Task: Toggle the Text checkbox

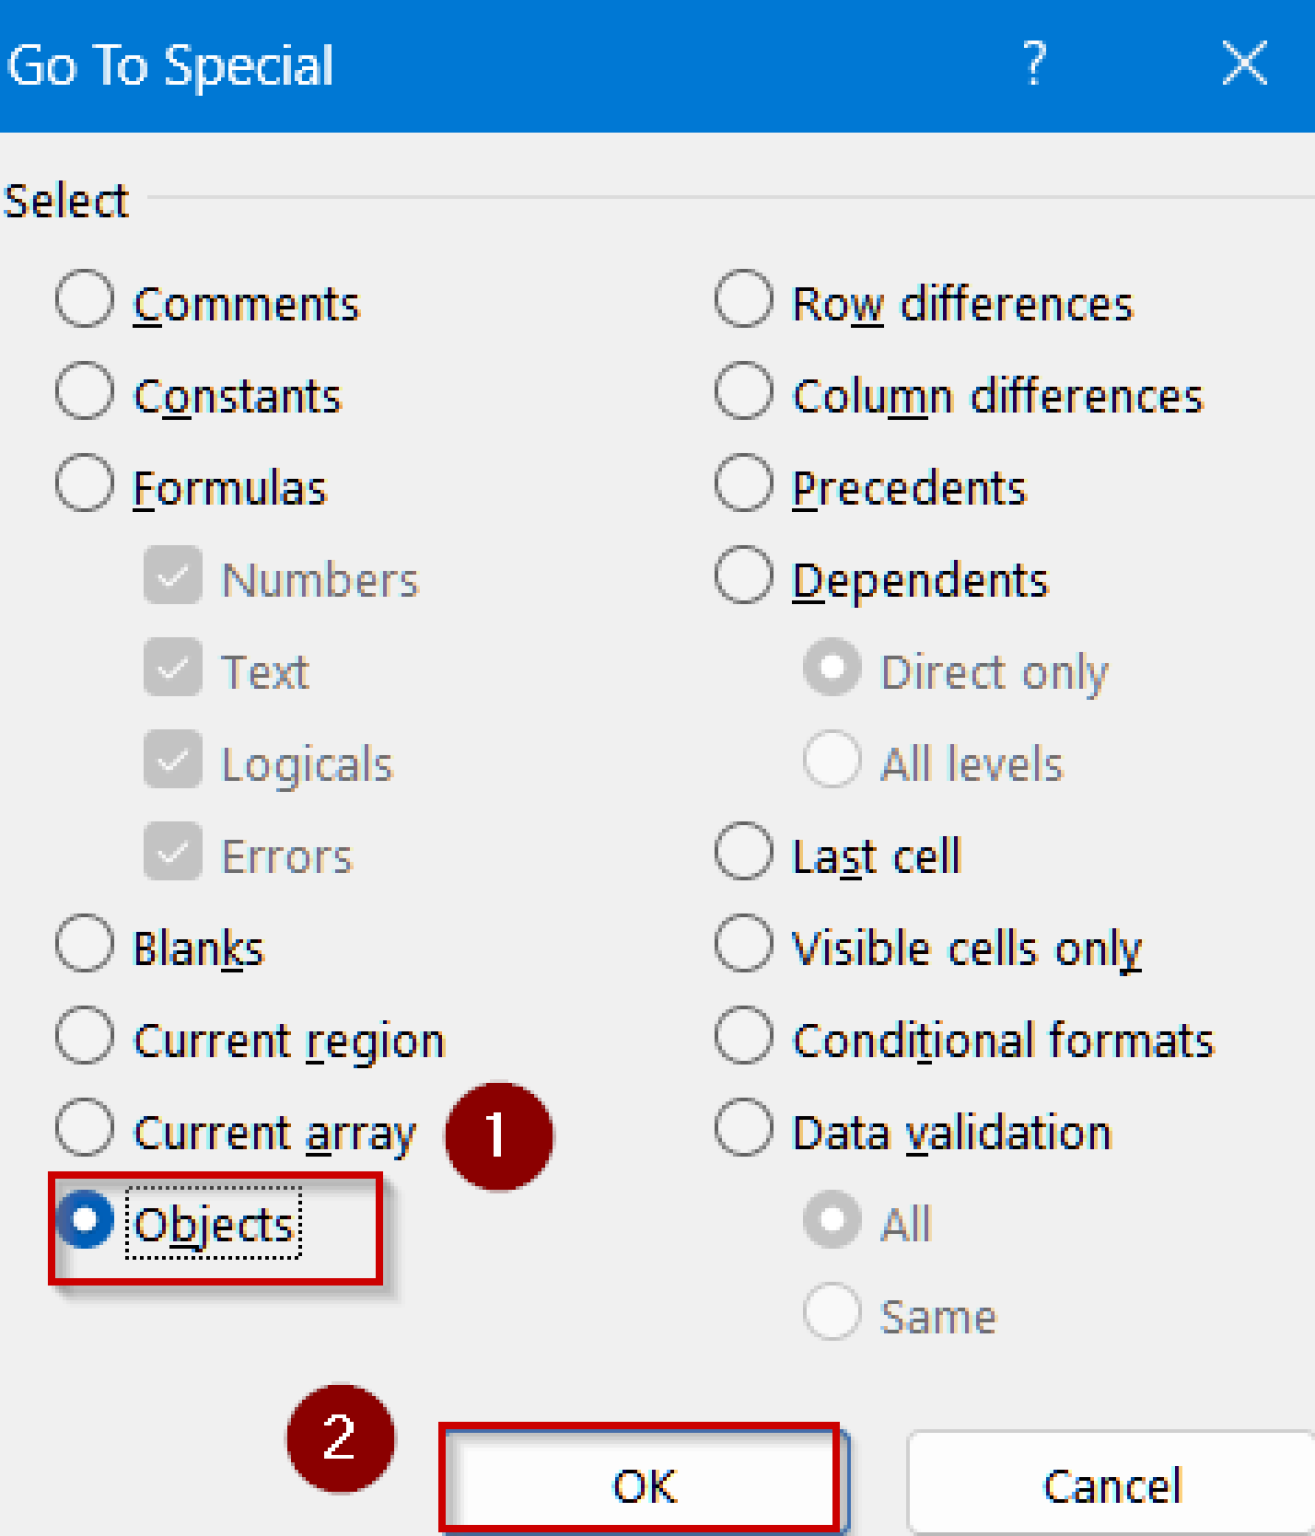Action: [x=171, y=668]
